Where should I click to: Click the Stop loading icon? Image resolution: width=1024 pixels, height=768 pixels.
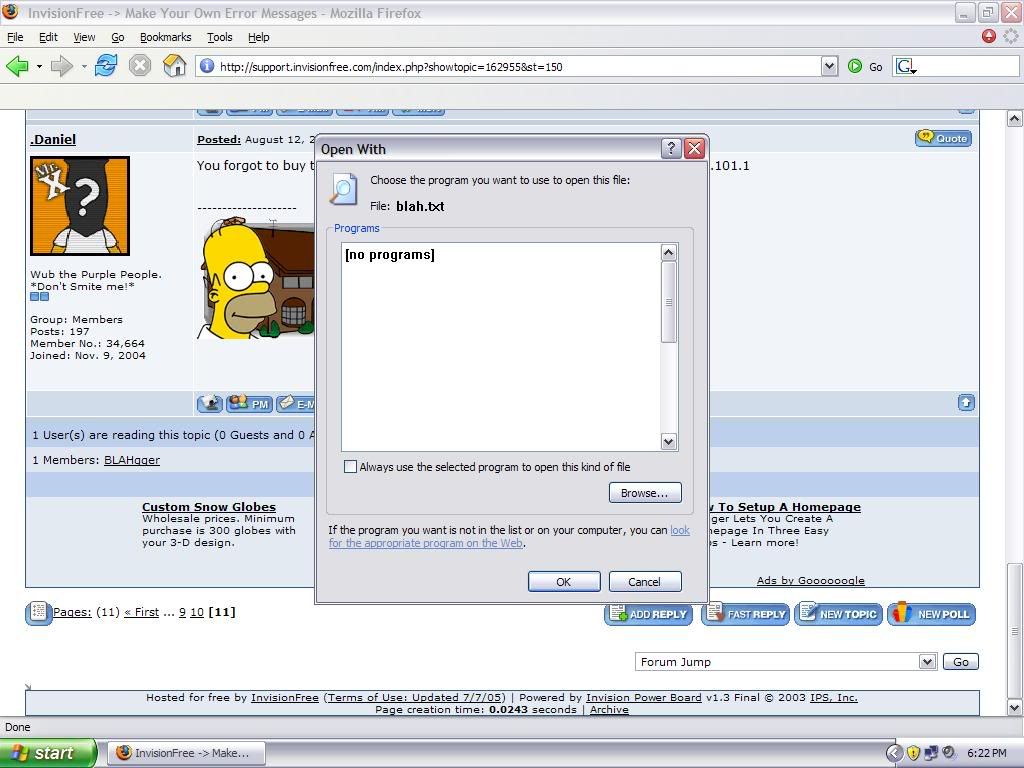[x=140, y=65]
